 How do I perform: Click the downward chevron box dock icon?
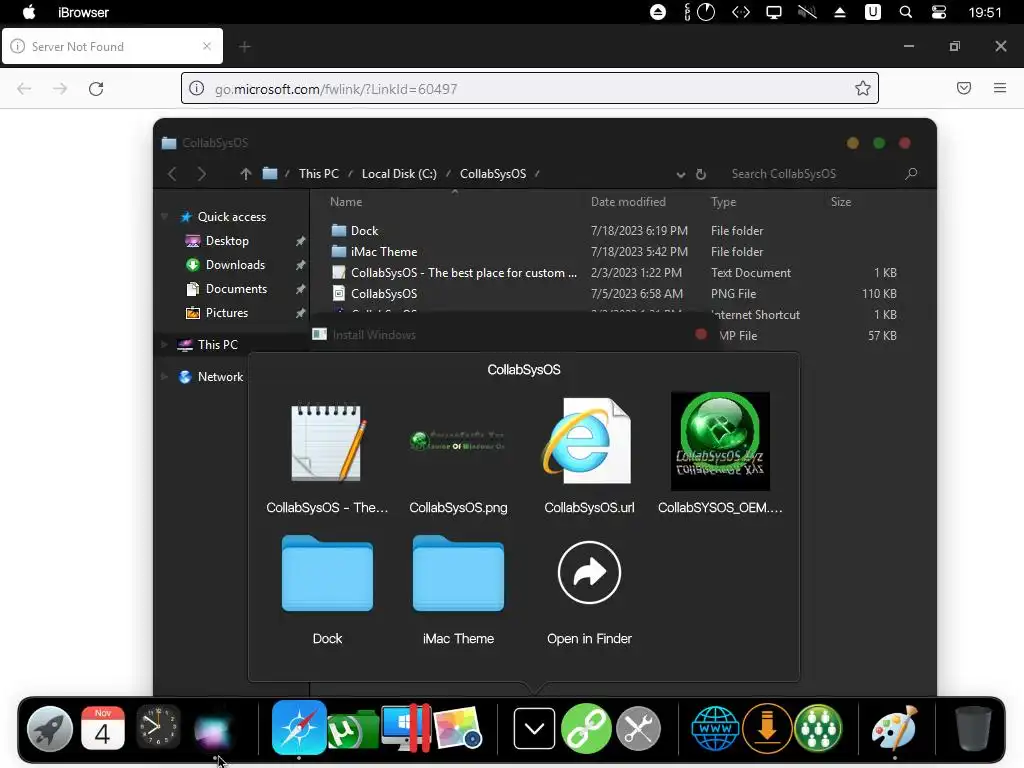tap(534, 729)
